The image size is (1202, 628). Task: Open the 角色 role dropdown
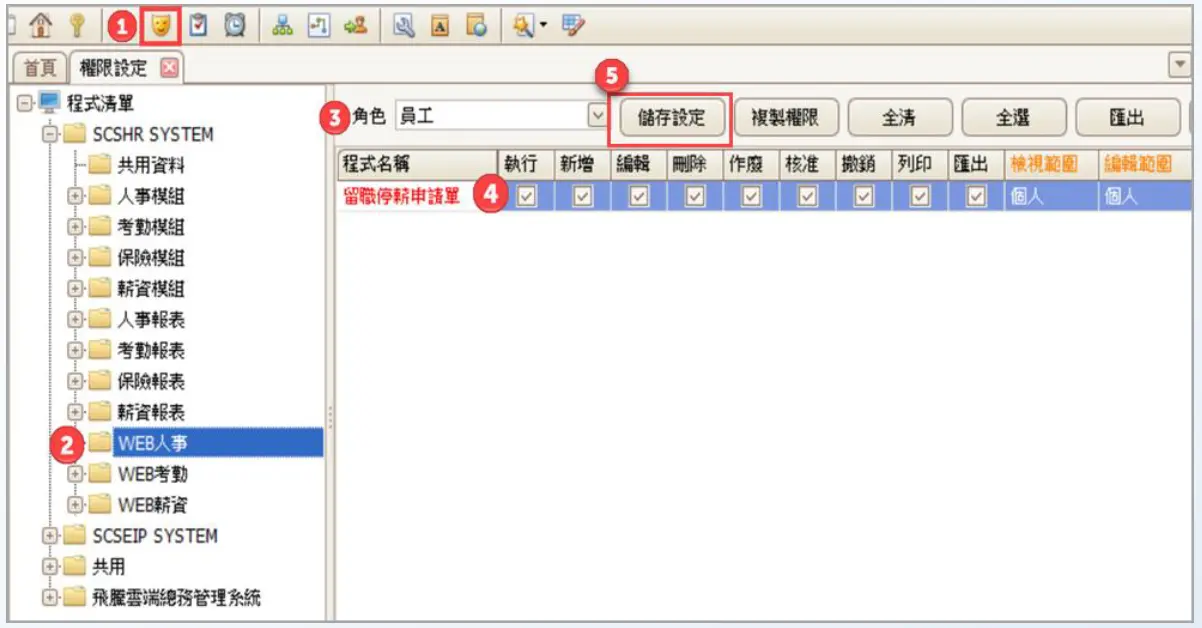(597, 116)
